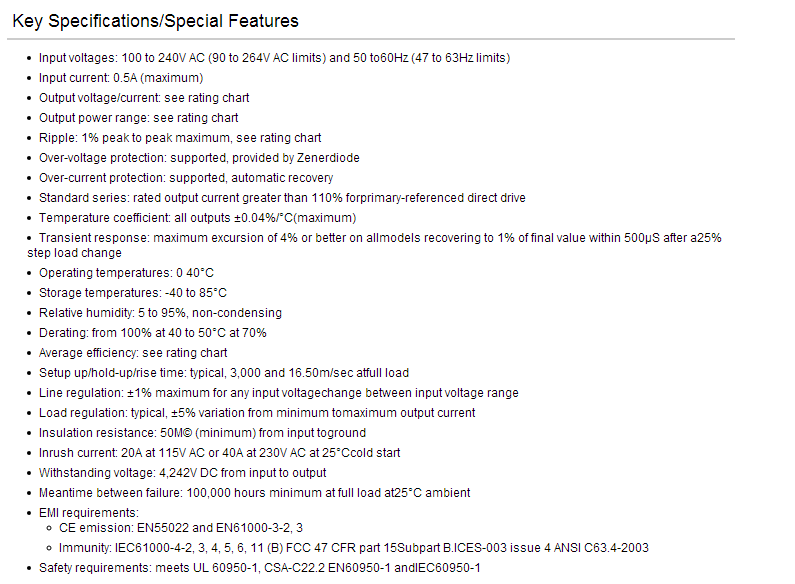Click the Withstanding voltage 4,242V DC line
795x584 pixels.
point(183,473)
